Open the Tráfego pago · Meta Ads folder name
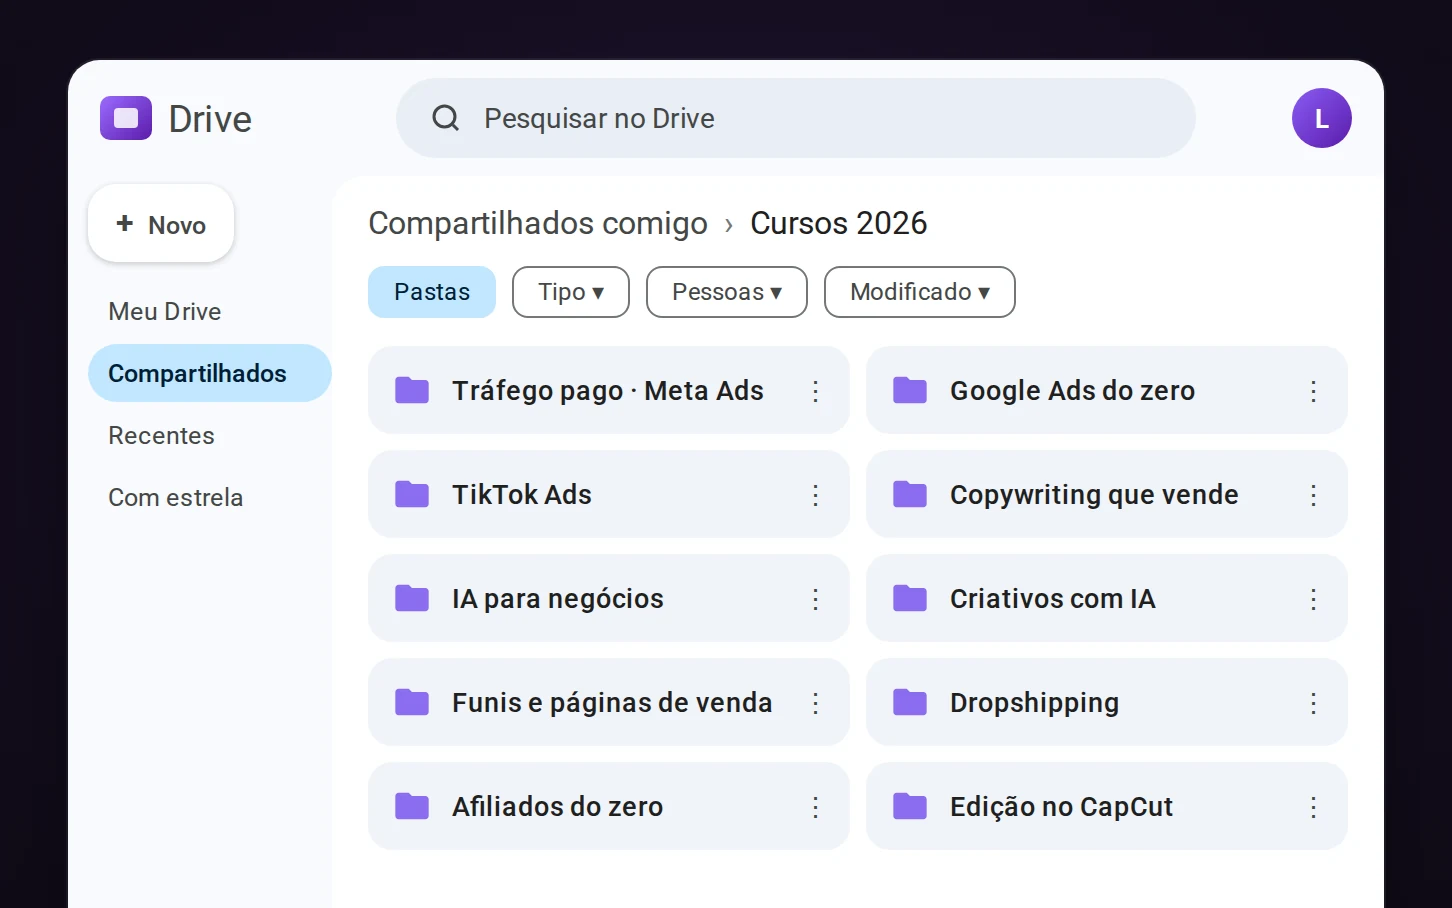 [608, 391]
